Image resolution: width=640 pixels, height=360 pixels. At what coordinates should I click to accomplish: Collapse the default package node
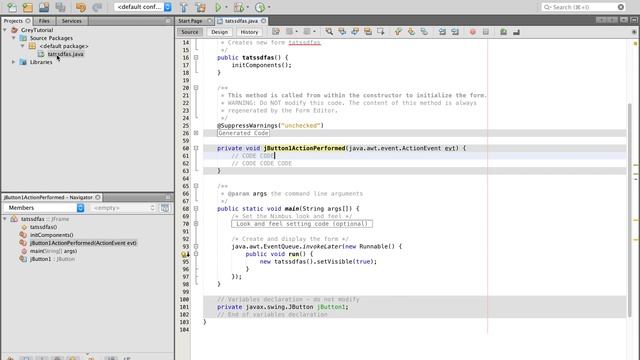pyautogui.click(x=23, y=46)
